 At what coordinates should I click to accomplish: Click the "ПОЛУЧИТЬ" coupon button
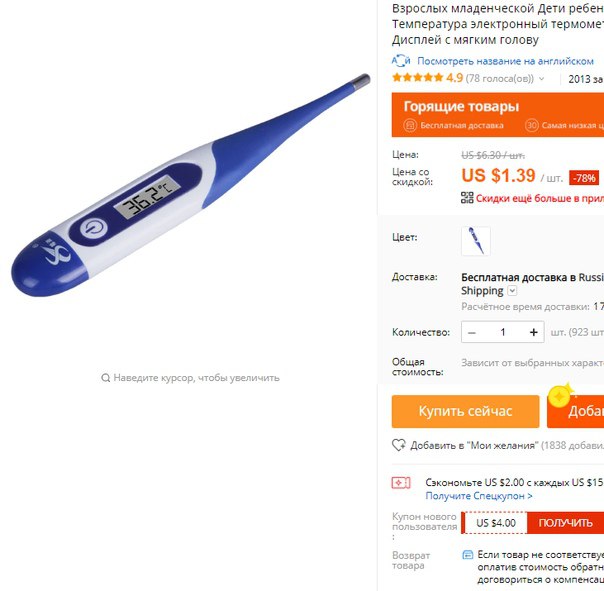tap(565, 523)
